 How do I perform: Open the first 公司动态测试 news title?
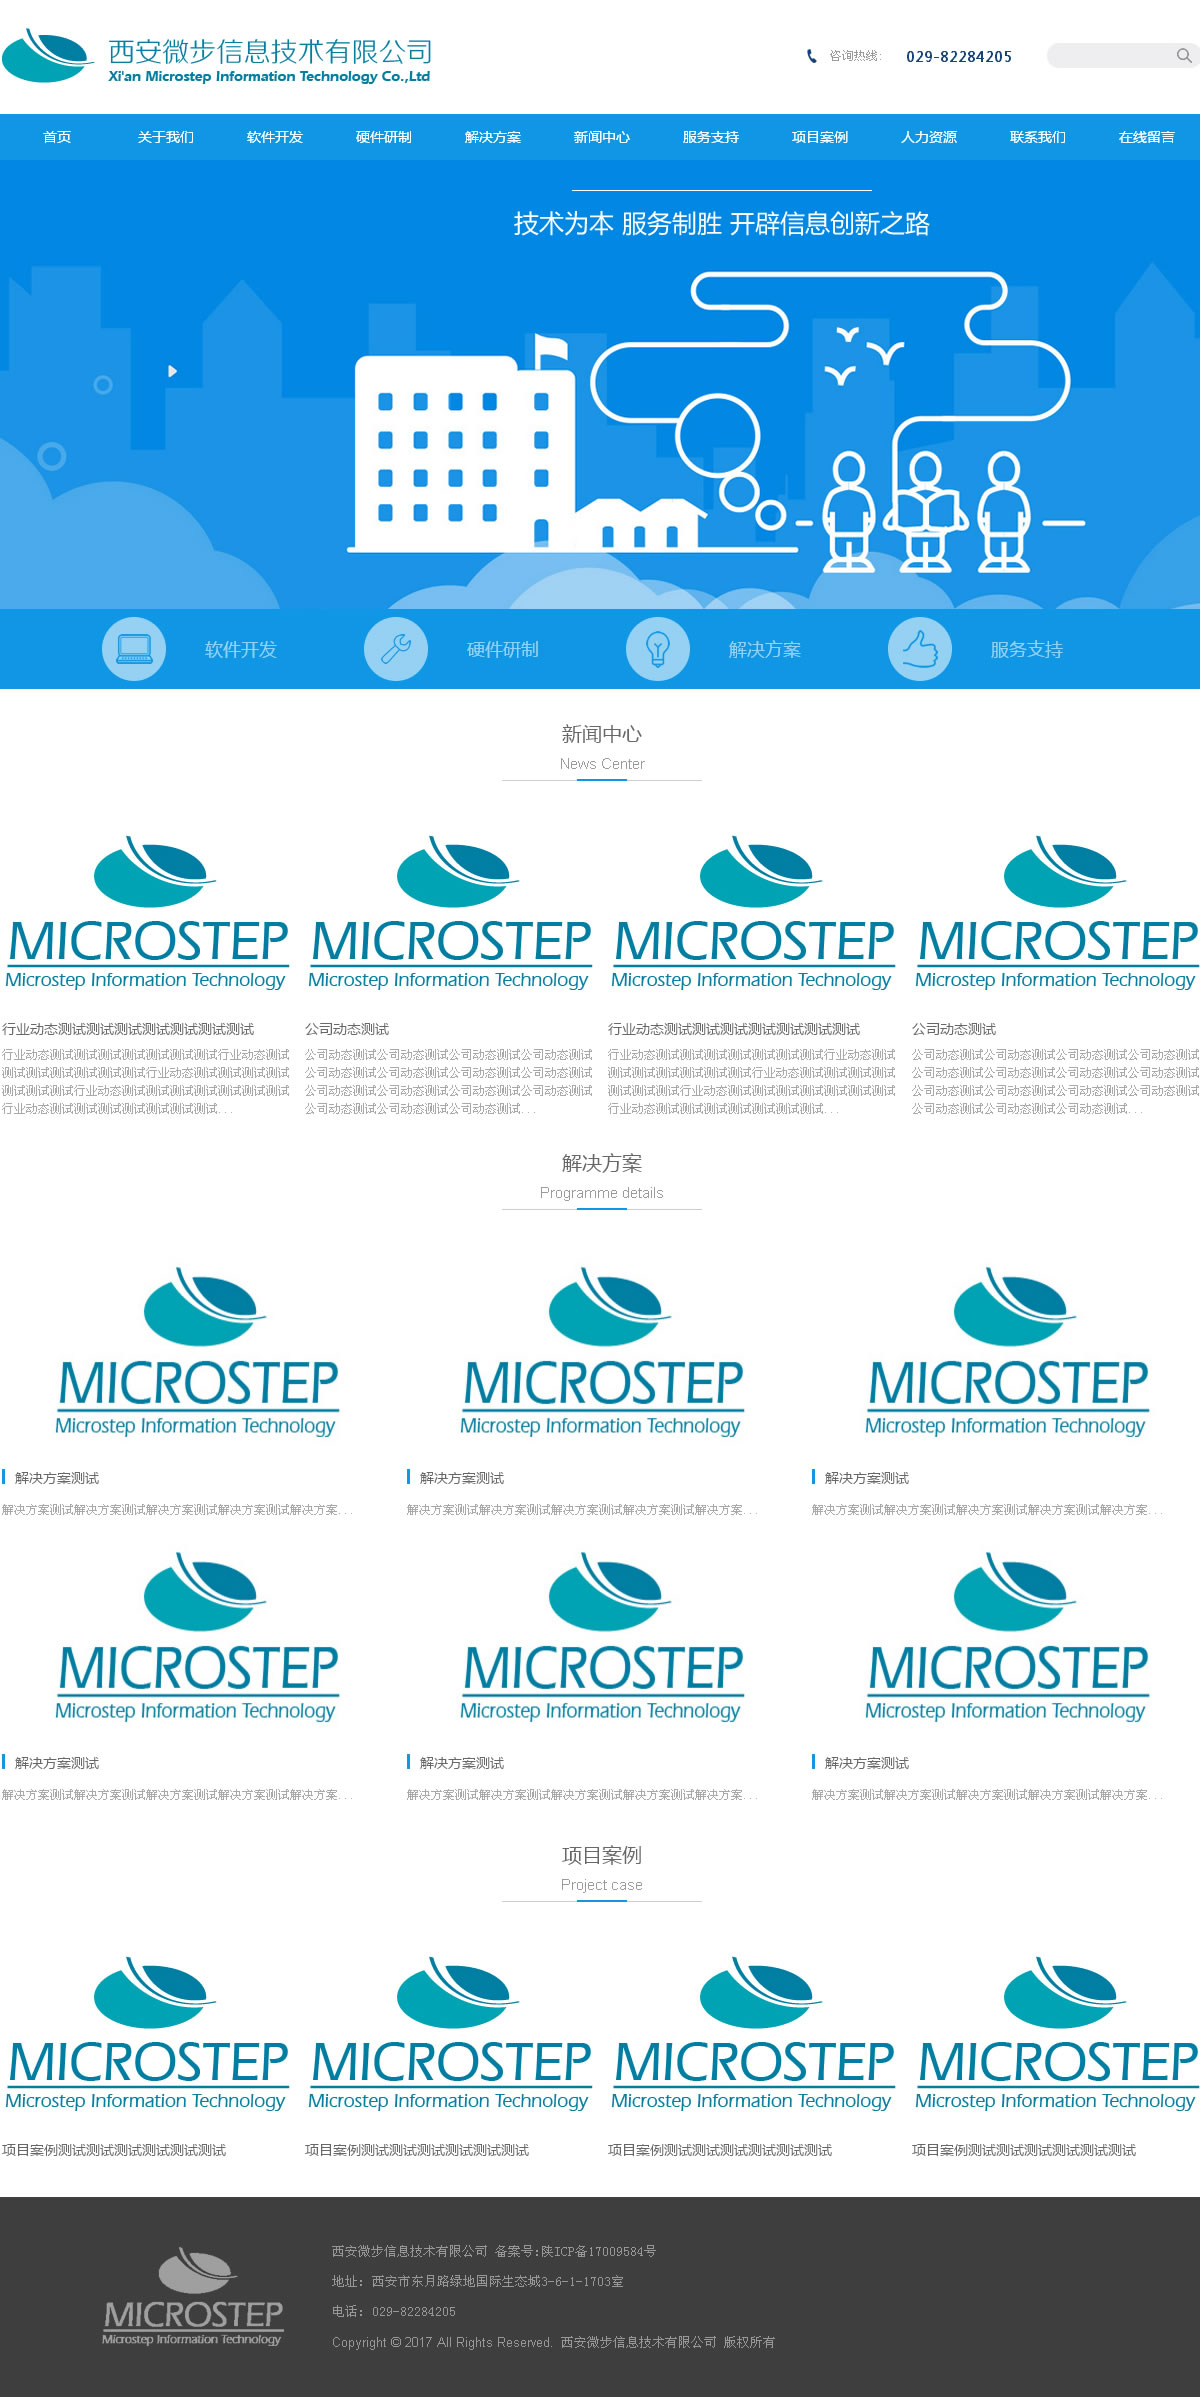pyautogui.click(x=347, y=1029)
